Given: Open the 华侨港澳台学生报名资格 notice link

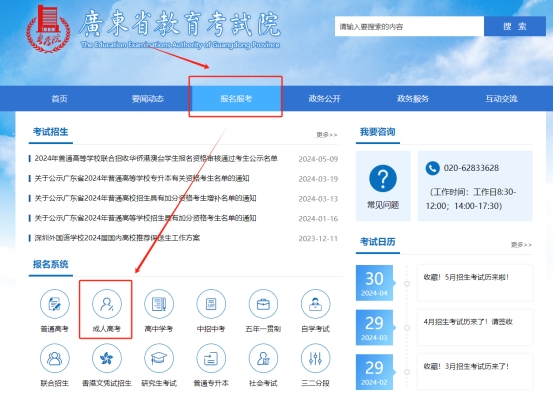Looking at the screenshot, I should pos(156,158).
